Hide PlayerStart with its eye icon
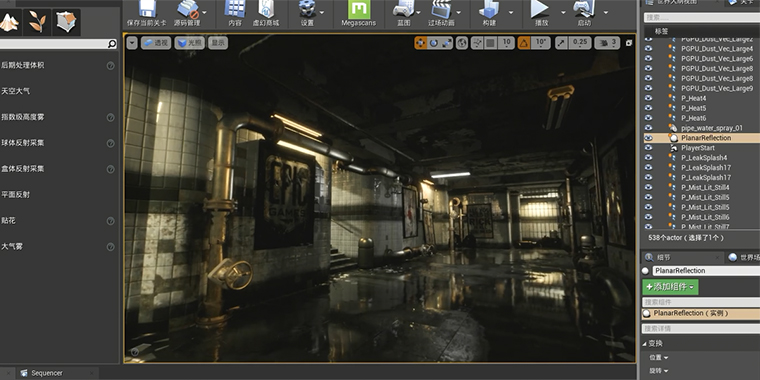 point(649,148)
